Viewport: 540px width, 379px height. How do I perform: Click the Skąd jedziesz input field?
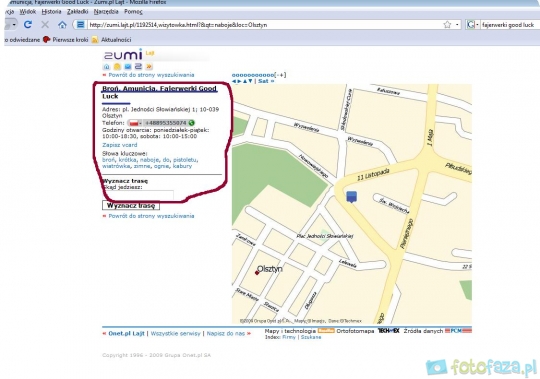(138, 195)
